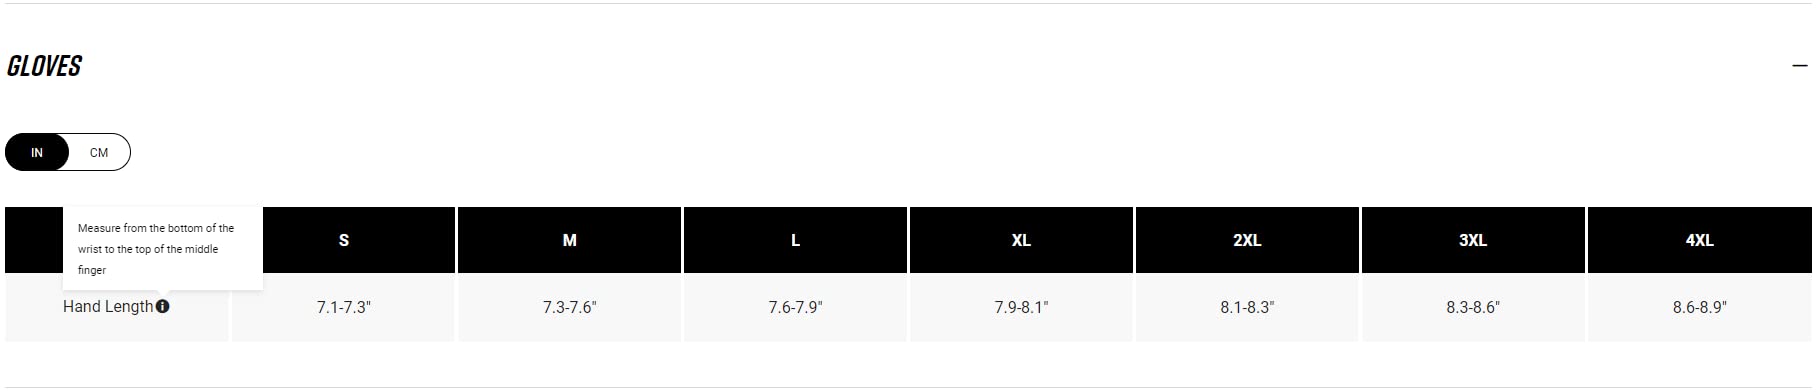The height and width of the screenshot is (392, 1819).
Task: Select the IN unit option
Action: coord(37,153)
